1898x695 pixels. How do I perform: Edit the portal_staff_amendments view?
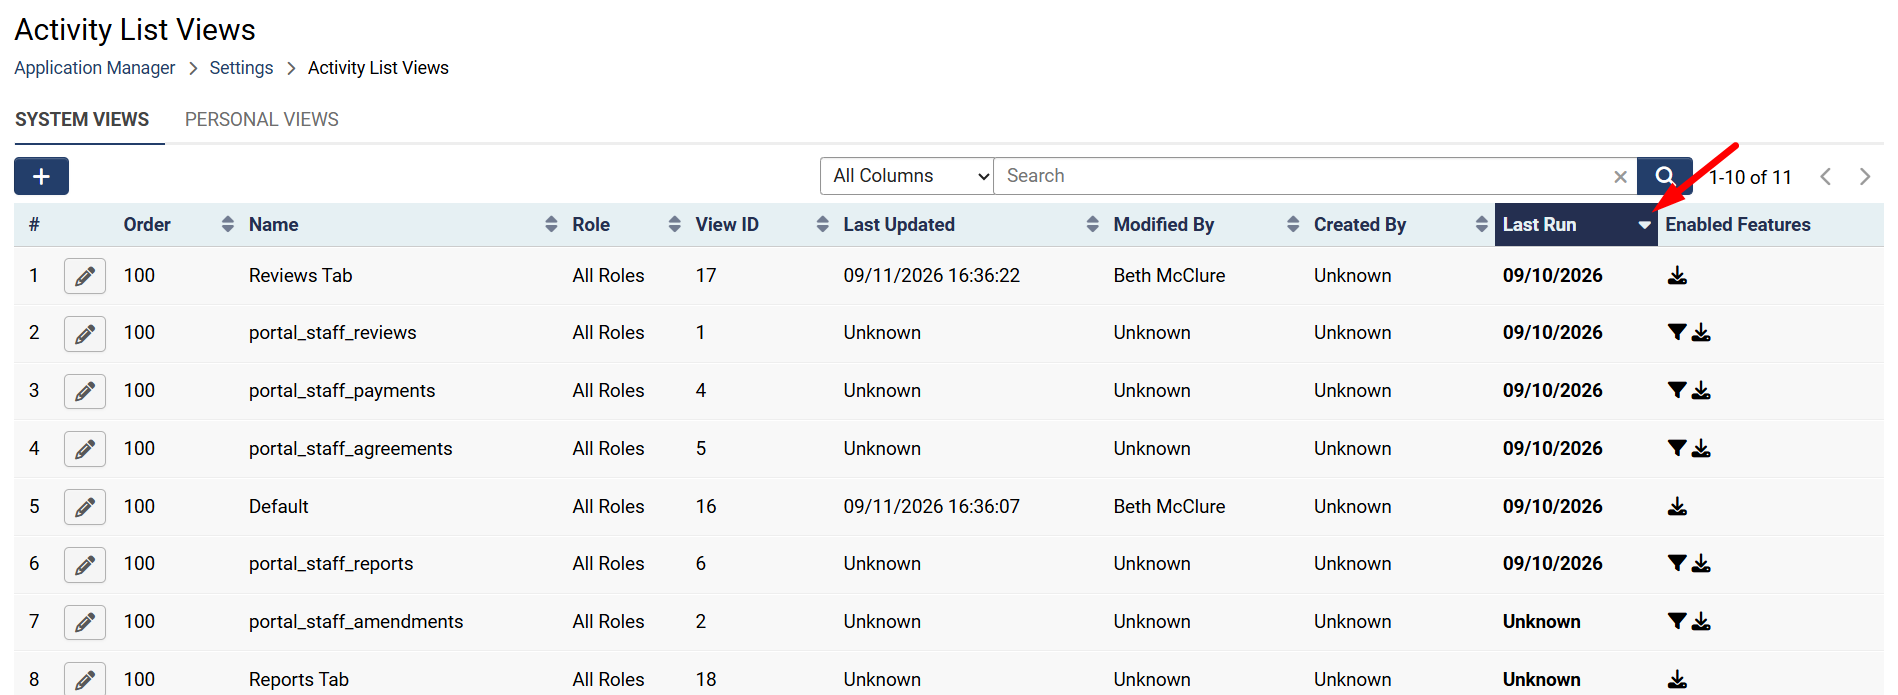pos(85,622)
